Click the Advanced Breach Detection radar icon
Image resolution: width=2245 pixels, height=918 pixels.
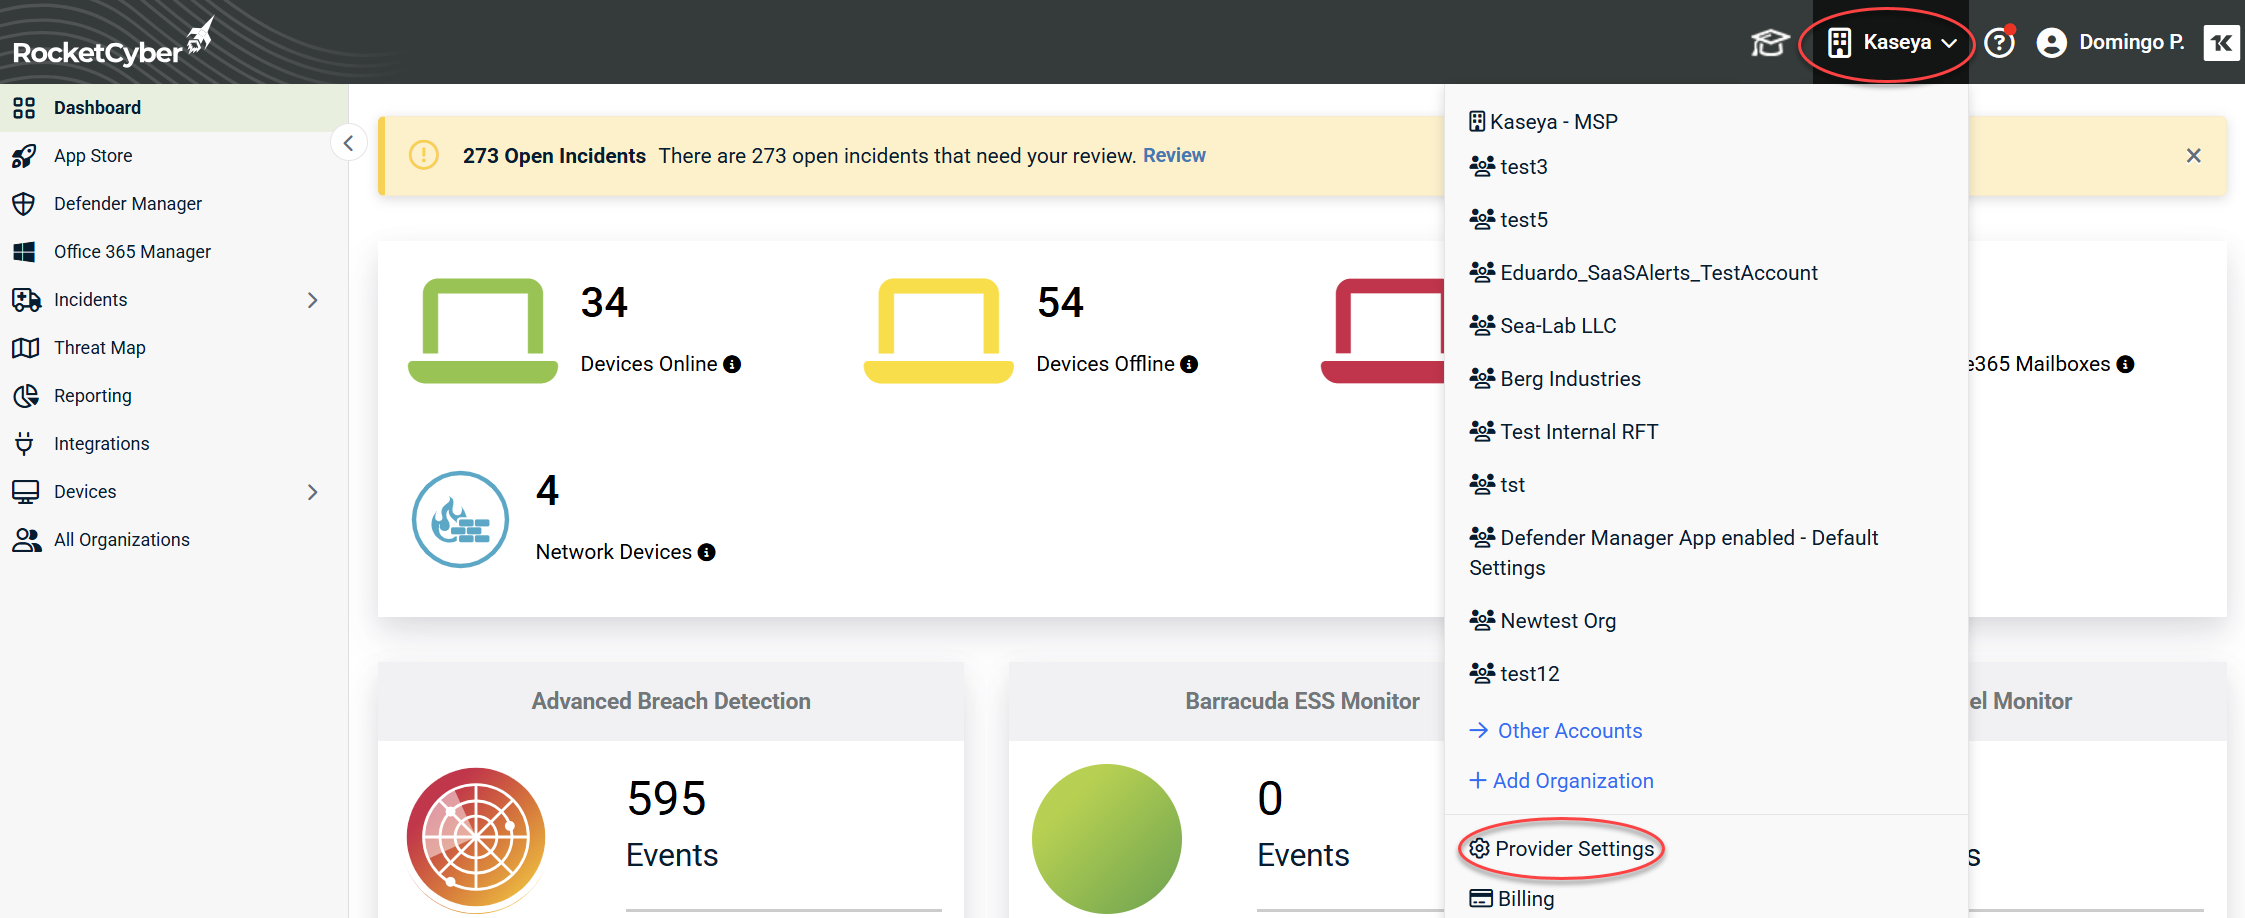tap(476, 838)
